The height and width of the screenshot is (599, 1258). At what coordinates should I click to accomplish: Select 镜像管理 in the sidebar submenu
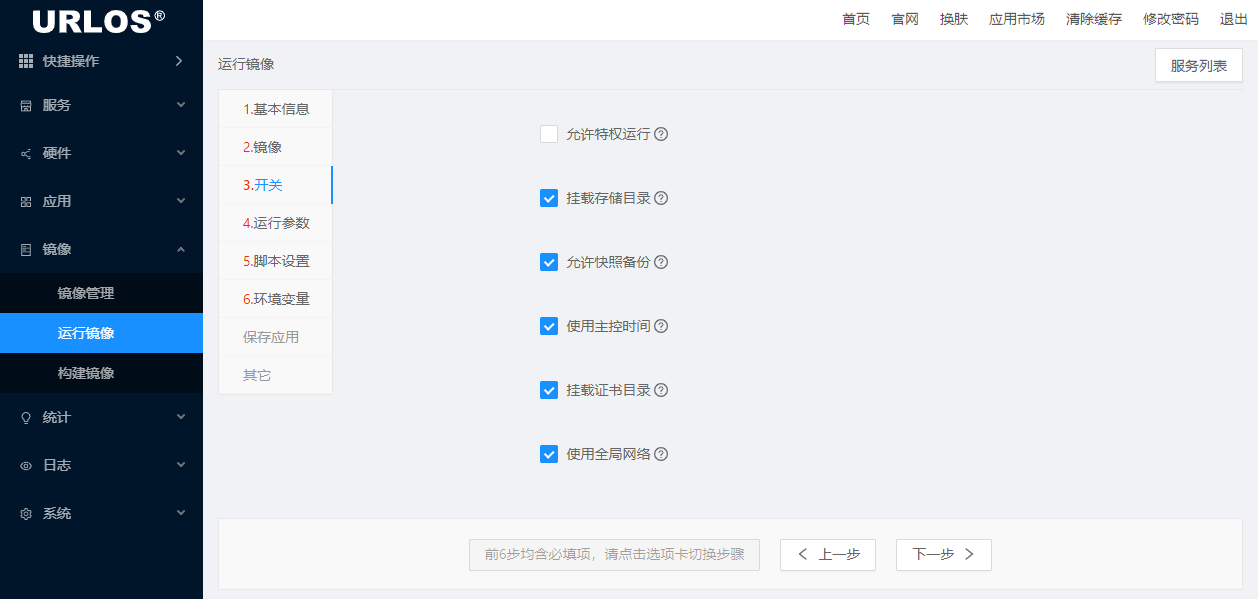pyautogui.click(x=86, y=293)
